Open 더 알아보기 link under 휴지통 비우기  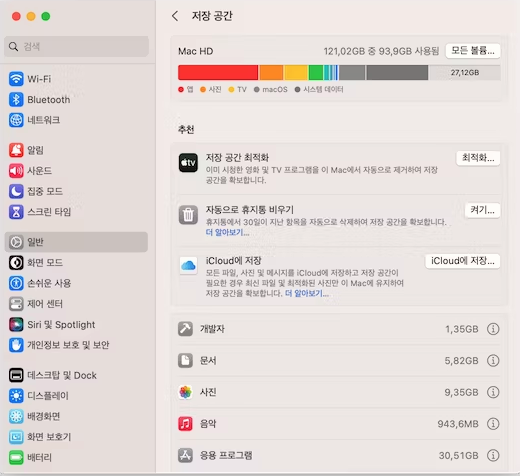pos(227,232)
